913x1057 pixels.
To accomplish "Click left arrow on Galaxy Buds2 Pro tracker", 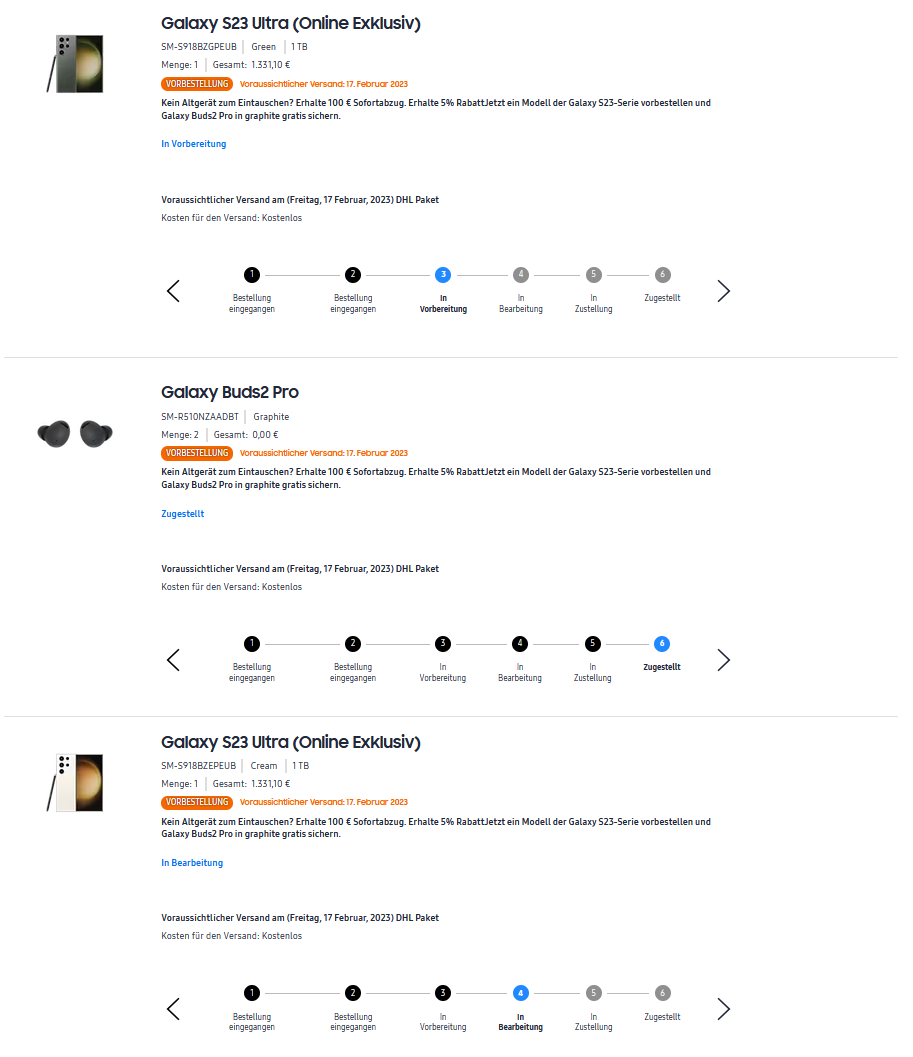I will pos(173,660).
